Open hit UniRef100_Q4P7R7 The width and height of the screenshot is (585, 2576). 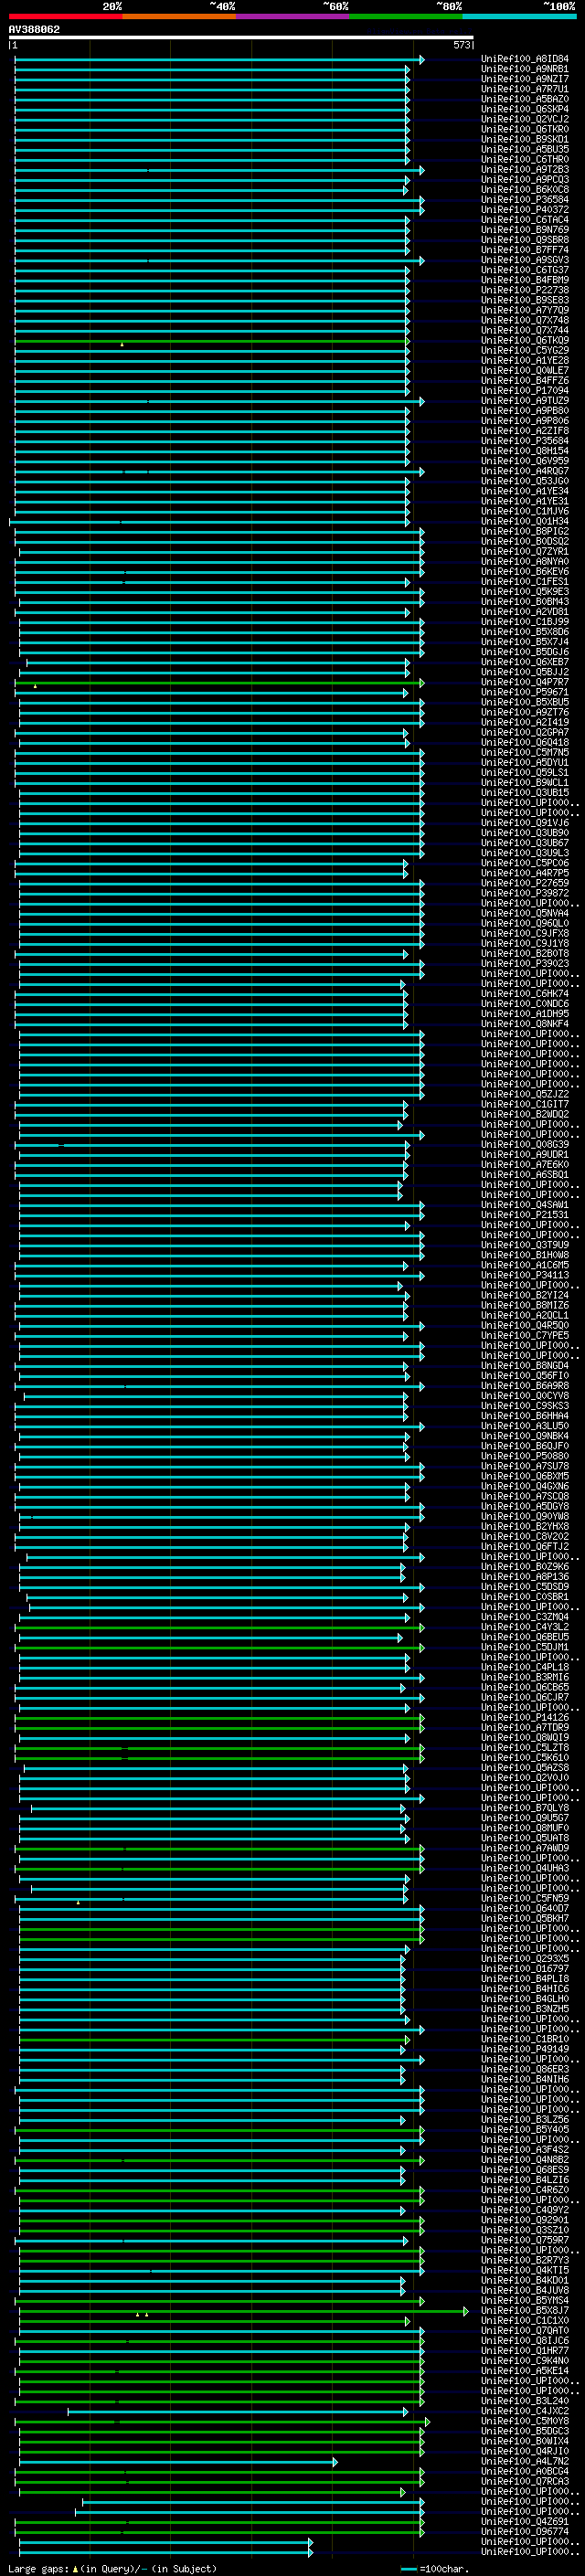coord(525,682)
